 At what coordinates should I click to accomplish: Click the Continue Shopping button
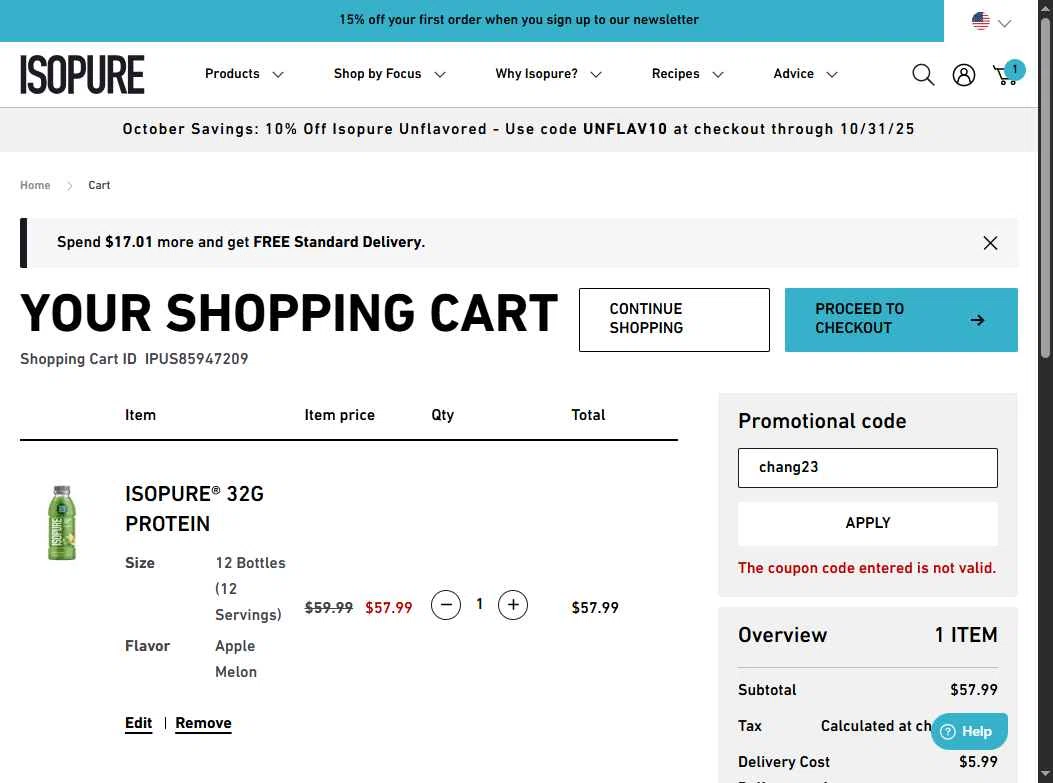coord(674,320)
